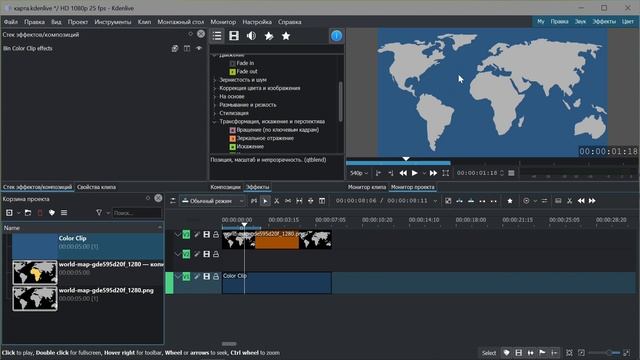Switch to Цвет workspace layout
This screenshot has width=640, height=360.
628,21
